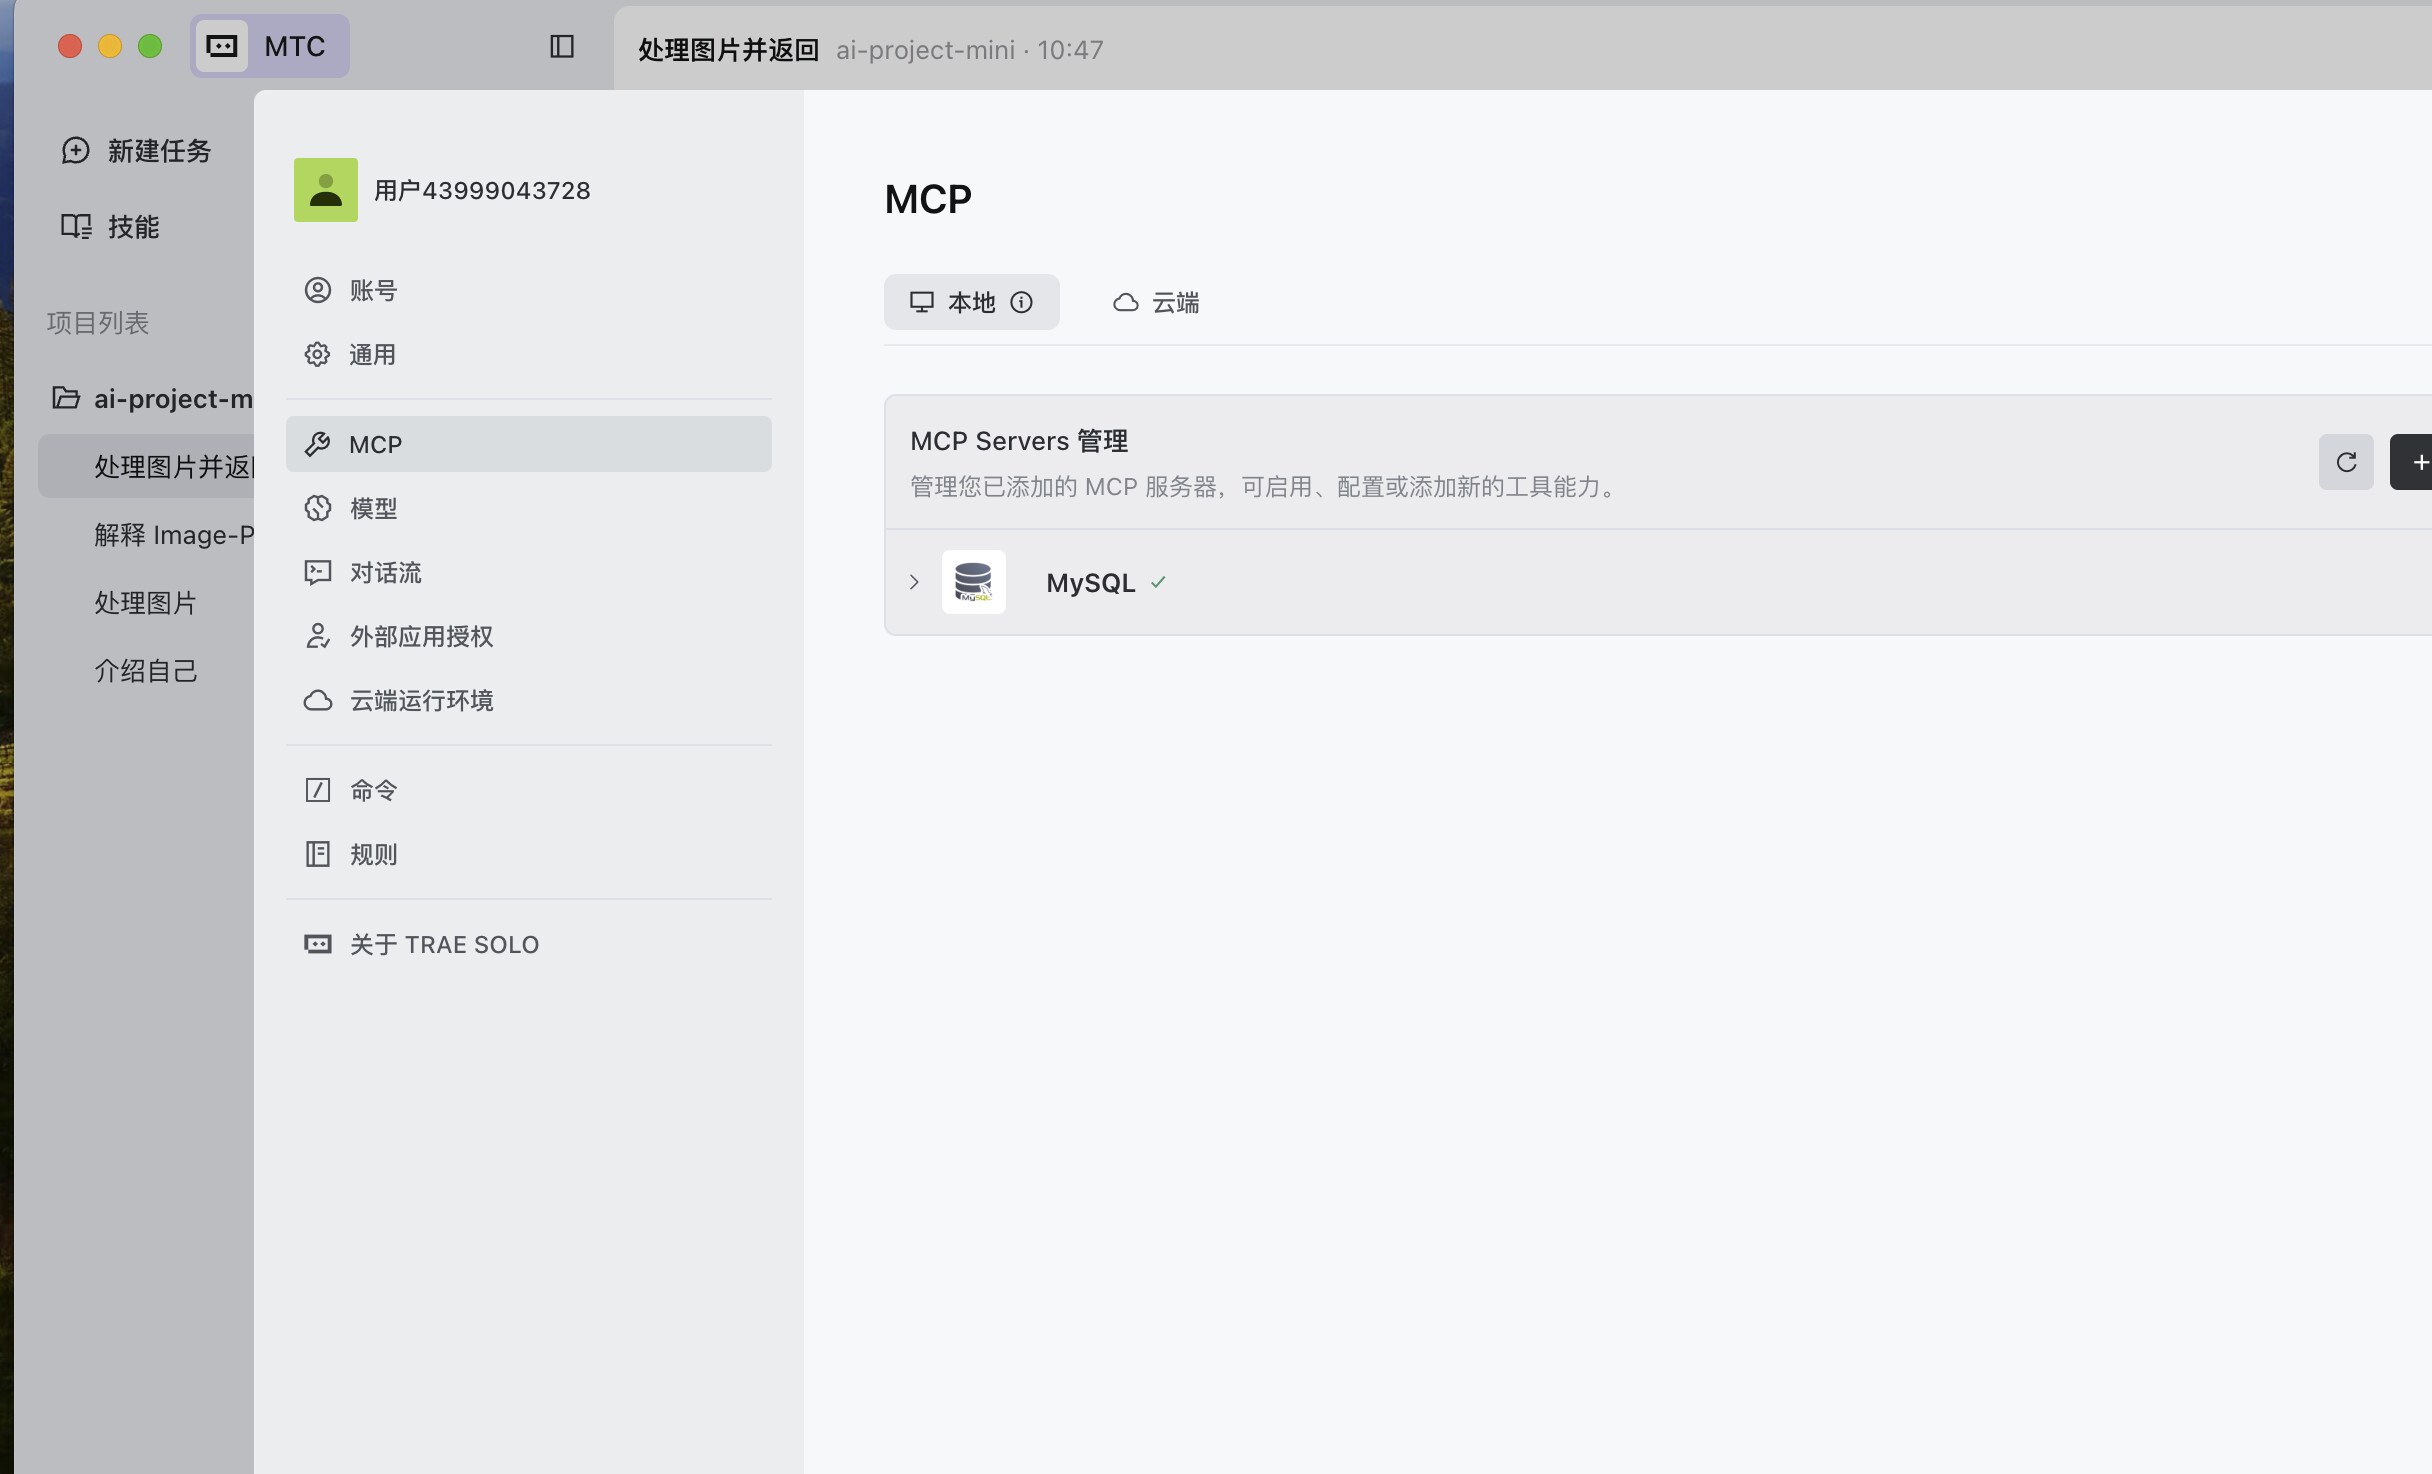2432x1474 pixels.
Task: Open the 规则 rules section
Action: 373,854
